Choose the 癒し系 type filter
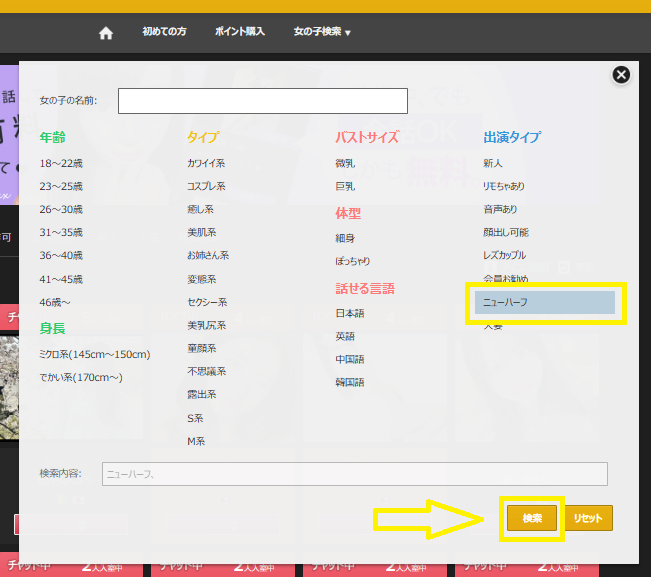651x577 pixels. click(x=200, y=209)
